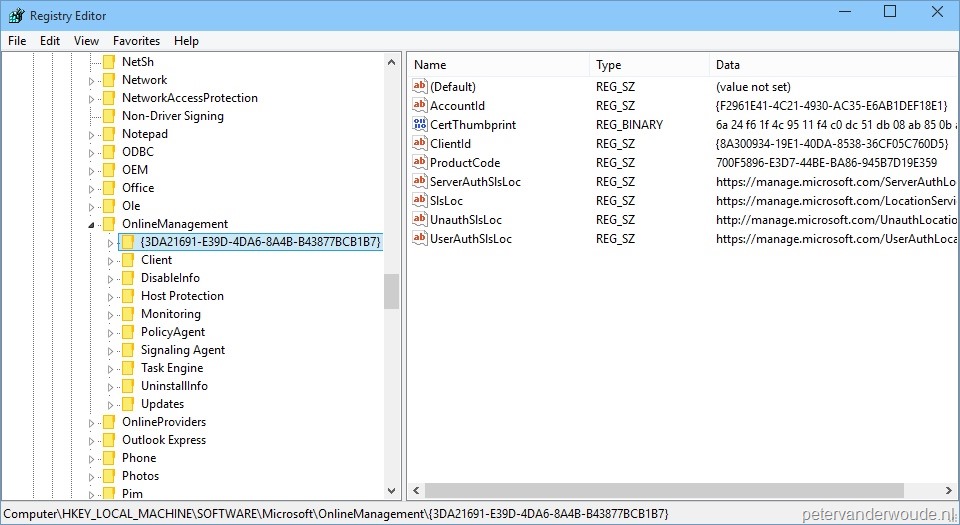Viewport: 960px width, 525px height.
Task: Click the AccountId data {F2961E41-4C21-4930-AC35-E6AB1DEF18E1}
Action: coord(831,106)
